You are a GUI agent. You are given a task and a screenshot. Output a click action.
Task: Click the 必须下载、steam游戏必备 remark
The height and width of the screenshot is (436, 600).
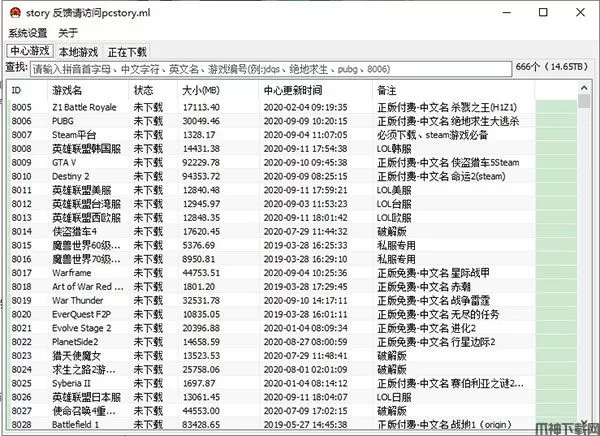pos(432,135)
